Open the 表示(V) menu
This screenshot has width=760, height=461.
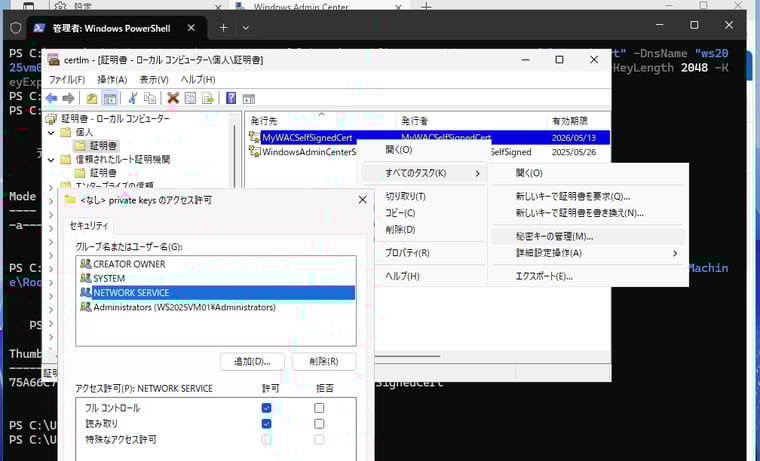tap(154, 79)
